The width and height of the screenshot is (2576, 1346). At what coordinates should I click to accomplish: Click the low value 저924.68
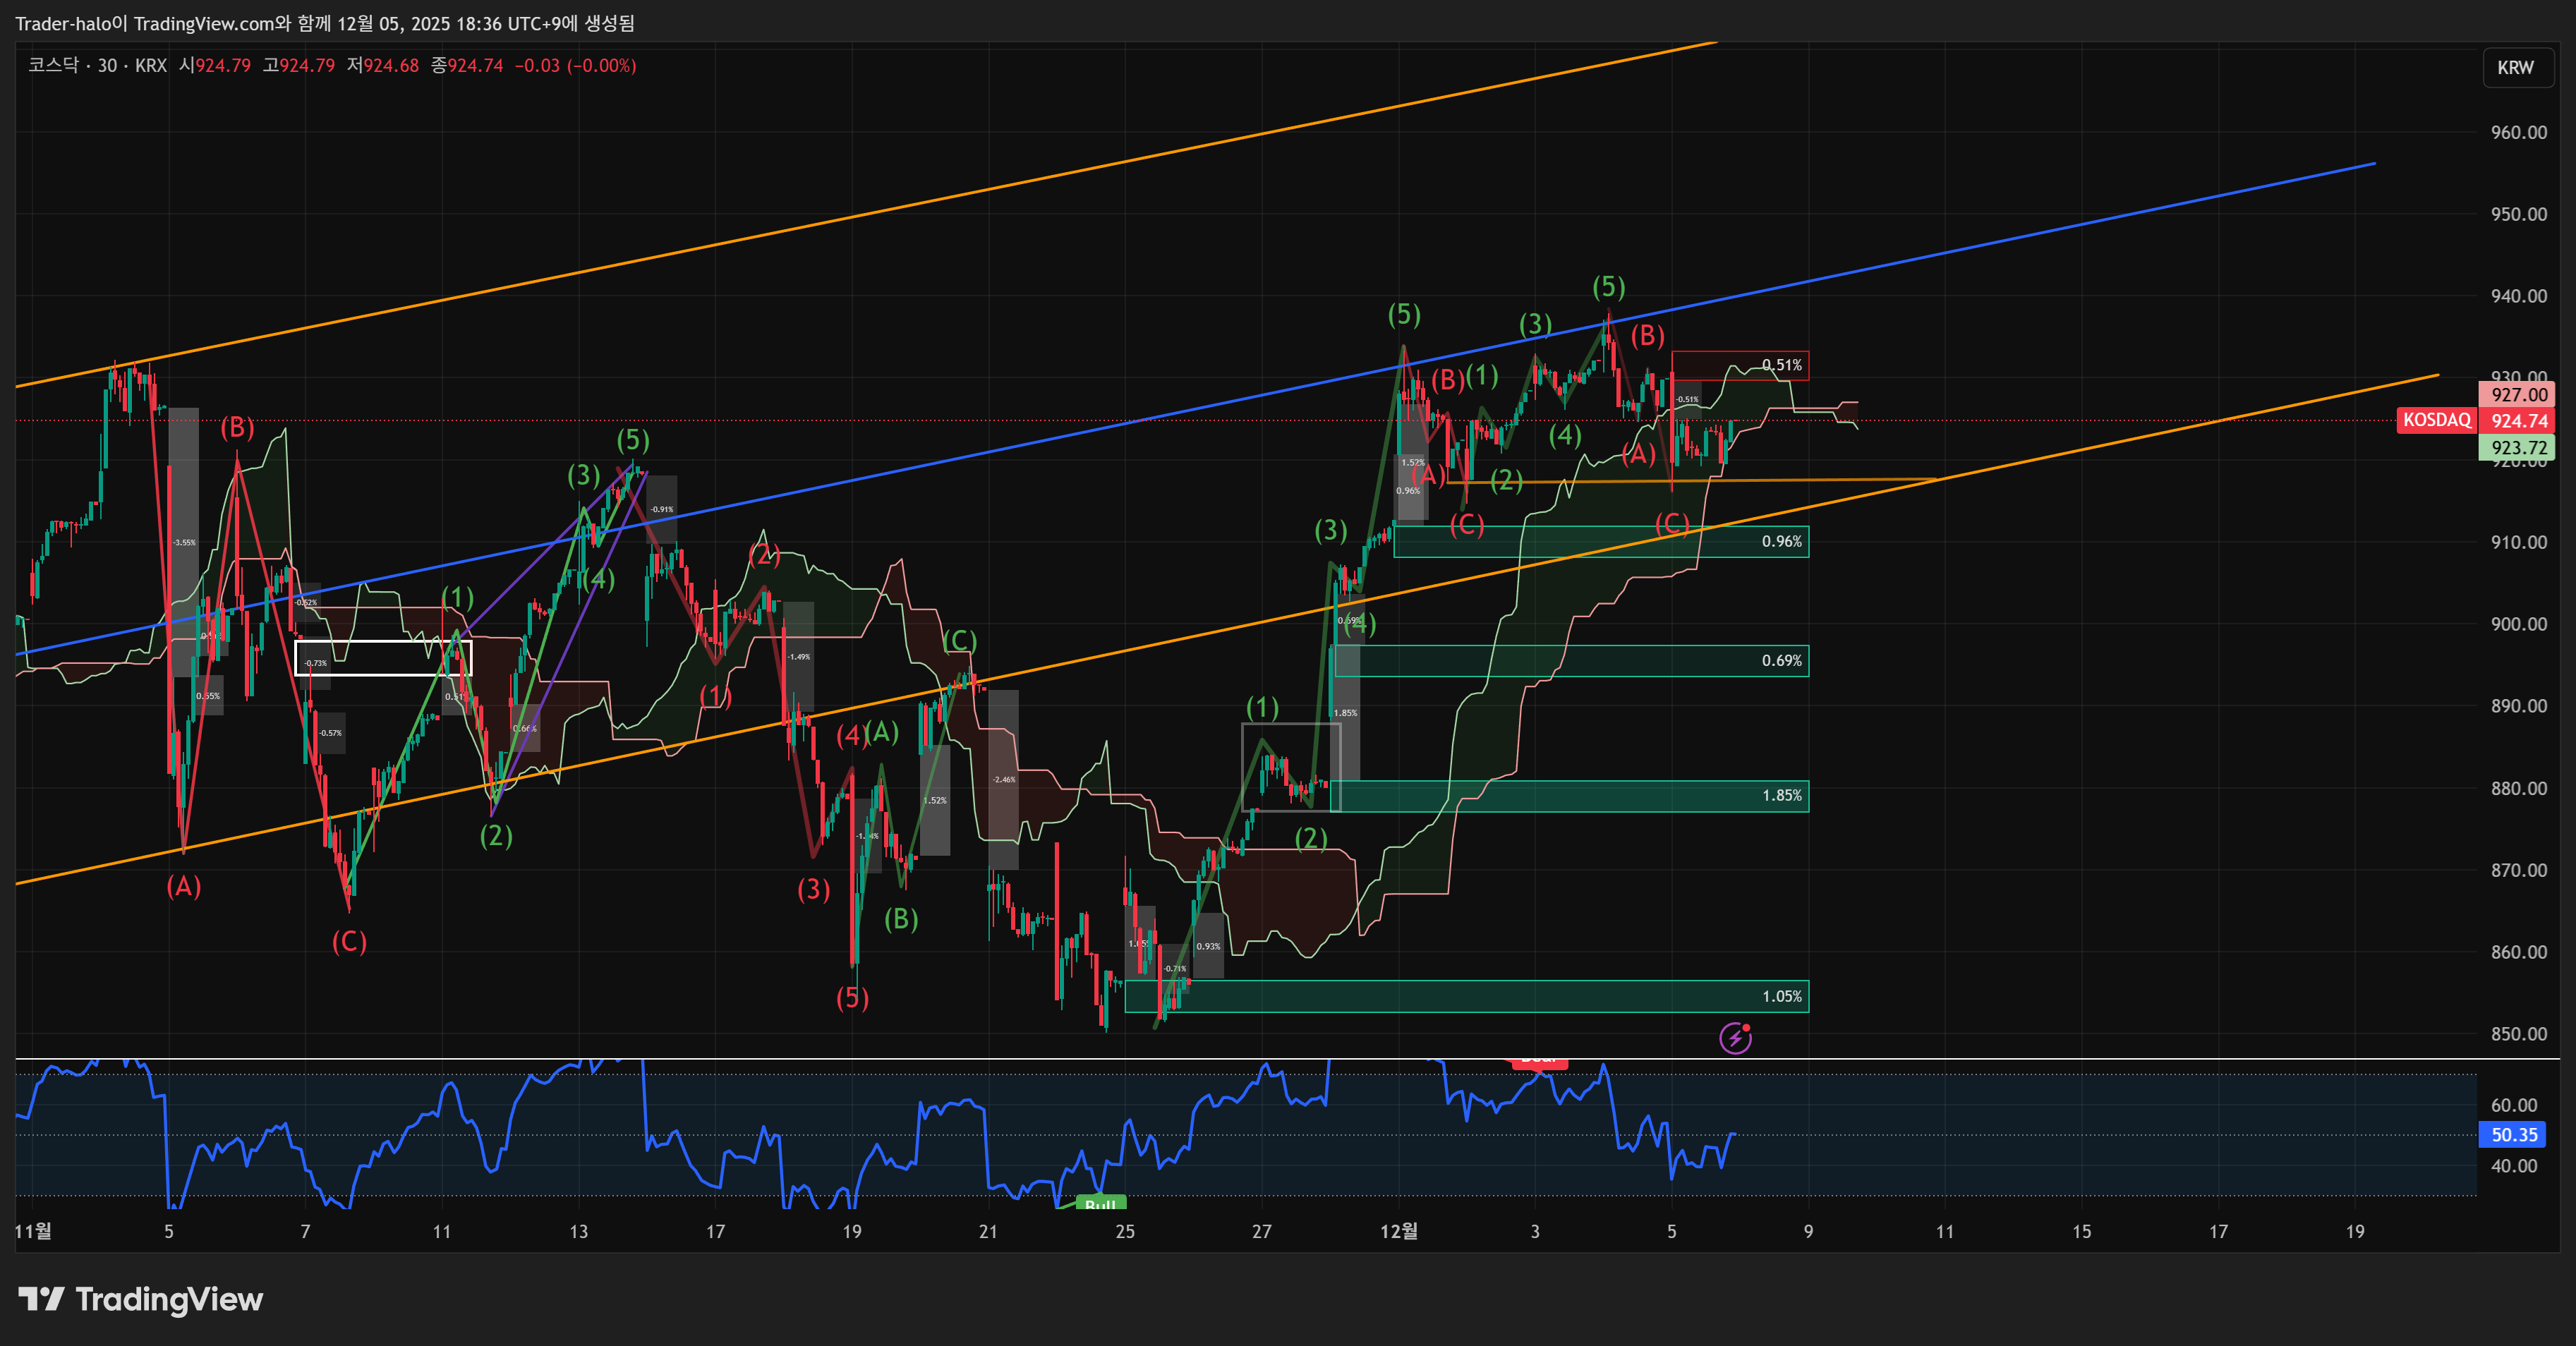pyautogui.click(x=382, y=66)
